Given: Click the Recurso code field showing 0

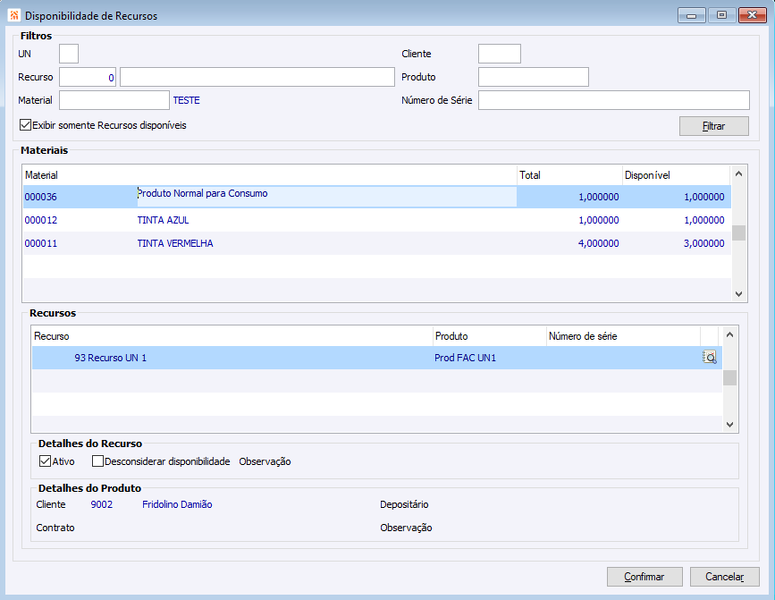Looking at the screenshot, I should click(87, 77).
